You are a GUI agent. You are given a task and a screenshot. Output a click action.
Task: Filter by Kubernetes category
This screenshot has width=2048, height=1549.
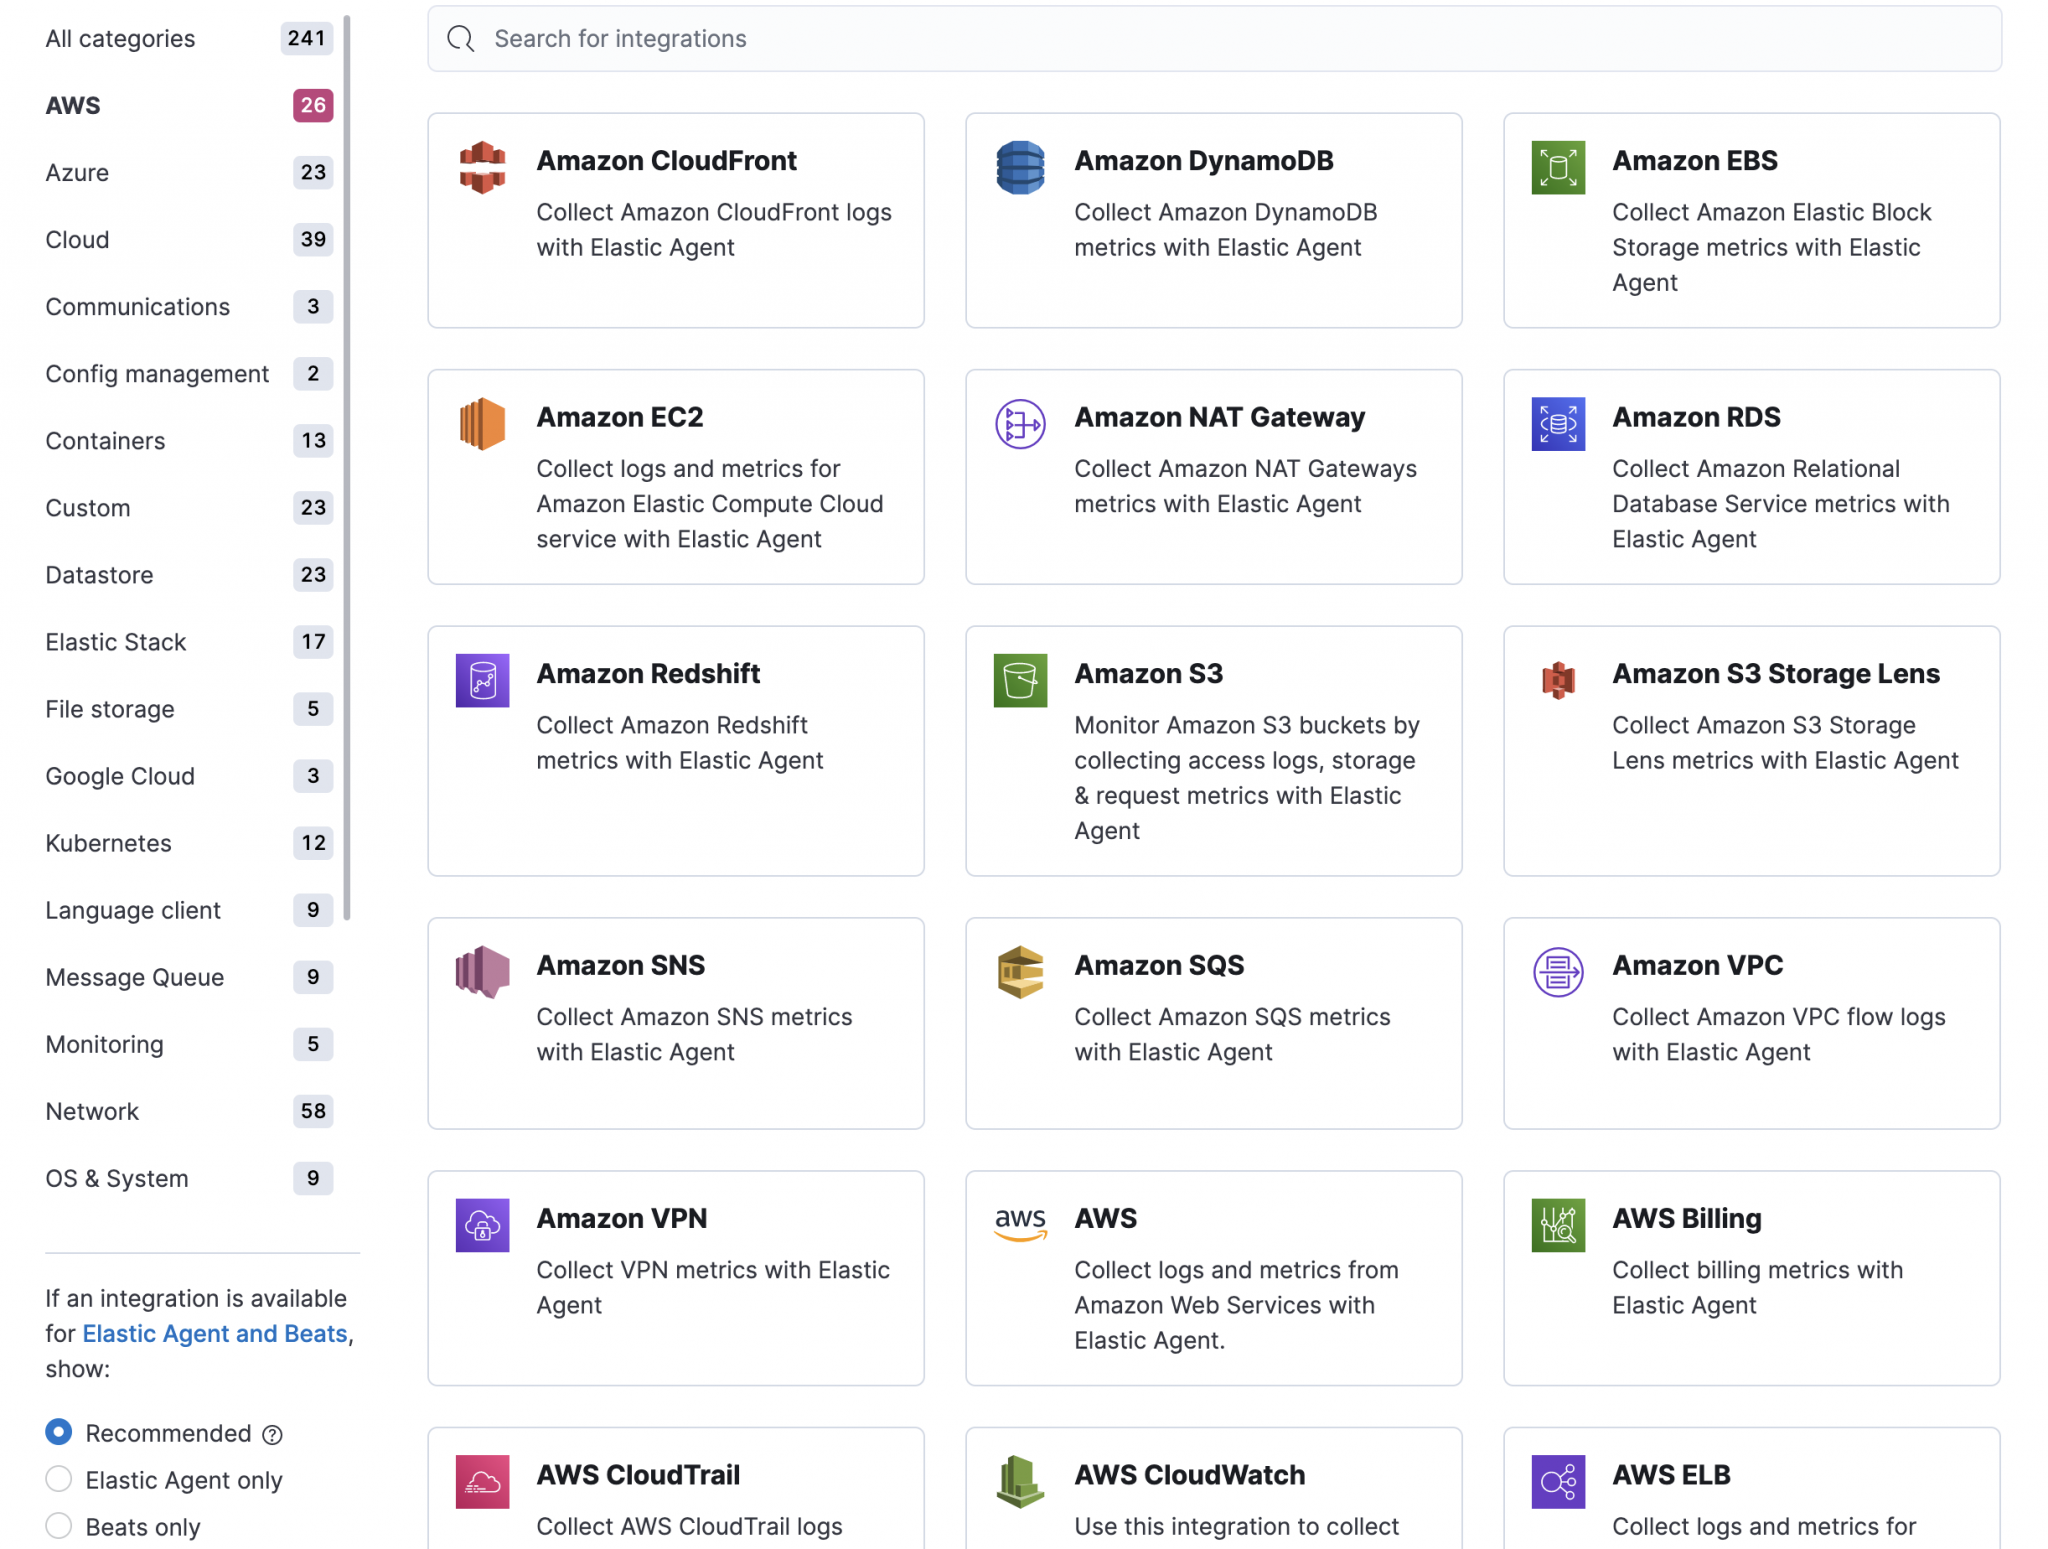(x=108, y=843)
